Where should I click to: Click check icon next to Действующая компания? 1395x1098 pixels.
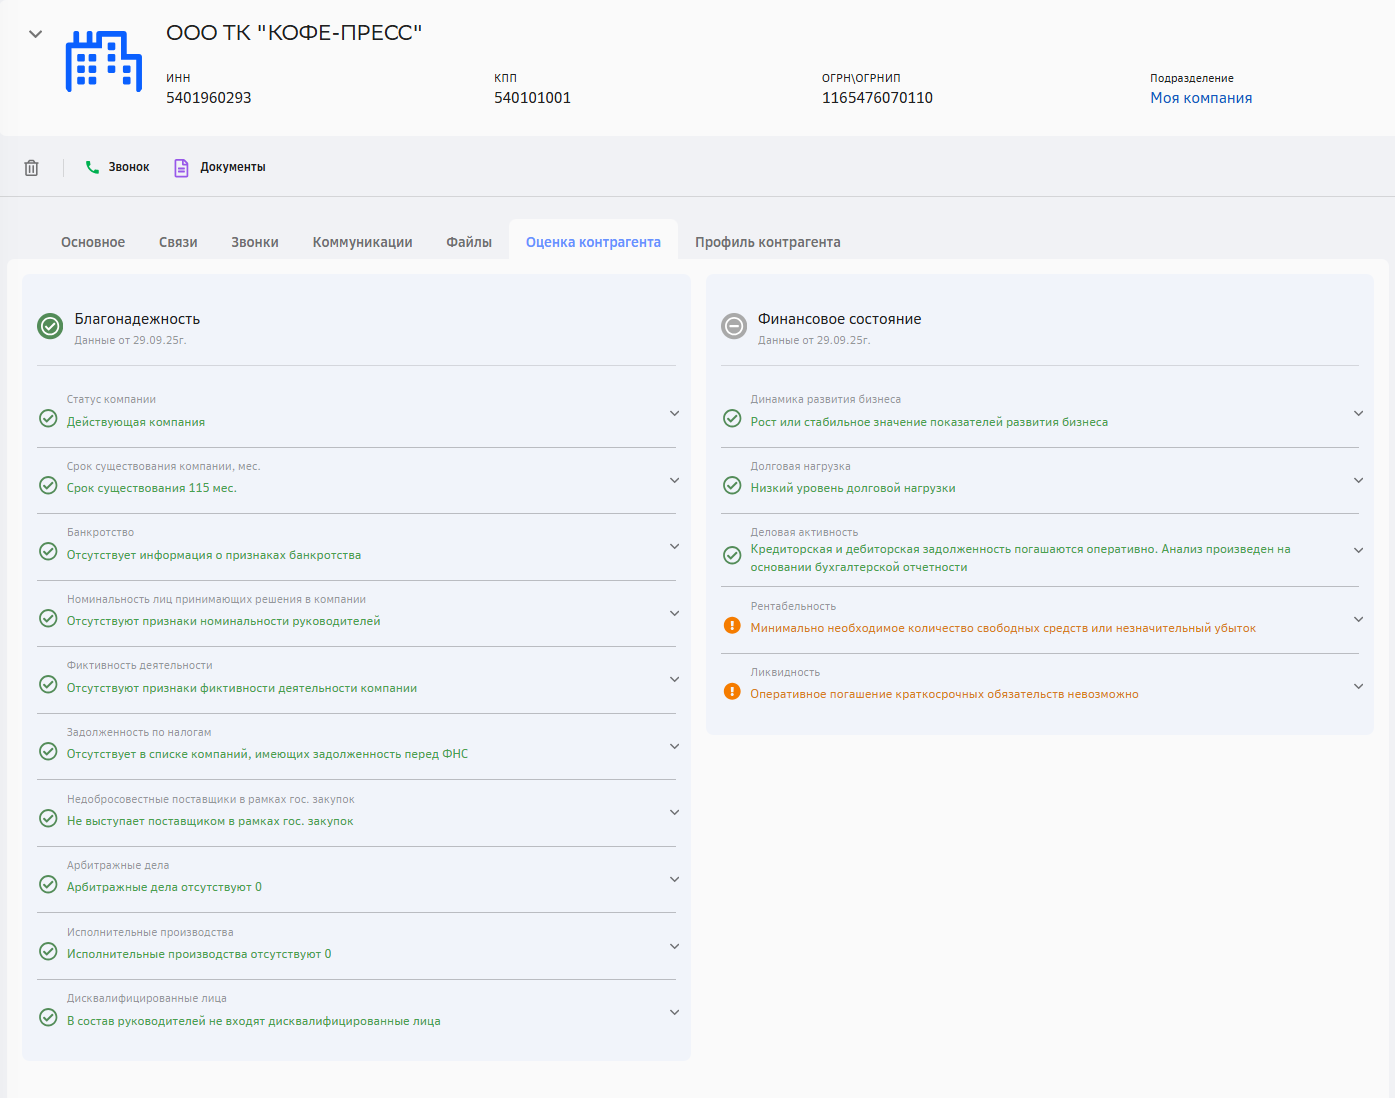tap(48, 418)
